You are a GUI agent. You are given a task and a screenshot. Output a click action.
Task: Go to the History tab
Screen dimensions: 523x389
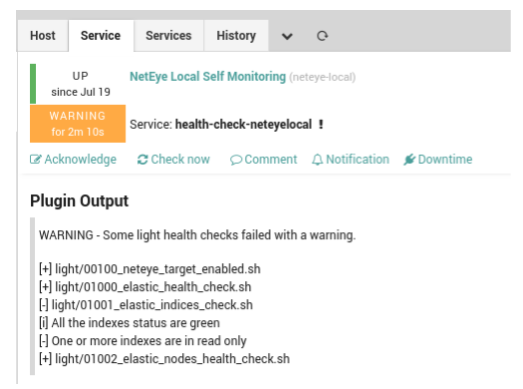pos(236,36)
